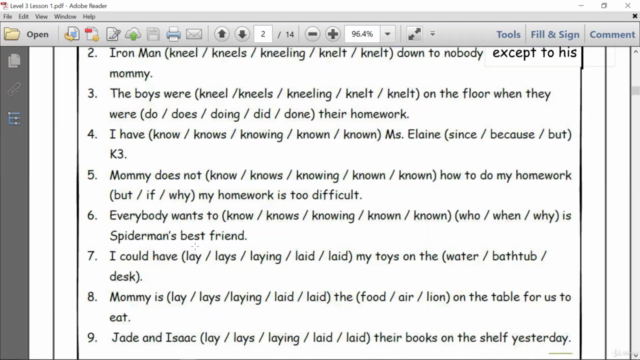Viewport: 640px width, 360px height.
Task: Click the text 'except to his'
Action: coord(534,53)
